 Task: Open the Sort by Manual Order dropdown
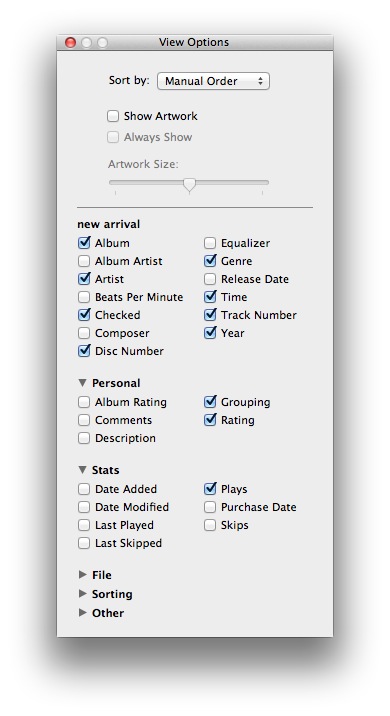point(213,81)
